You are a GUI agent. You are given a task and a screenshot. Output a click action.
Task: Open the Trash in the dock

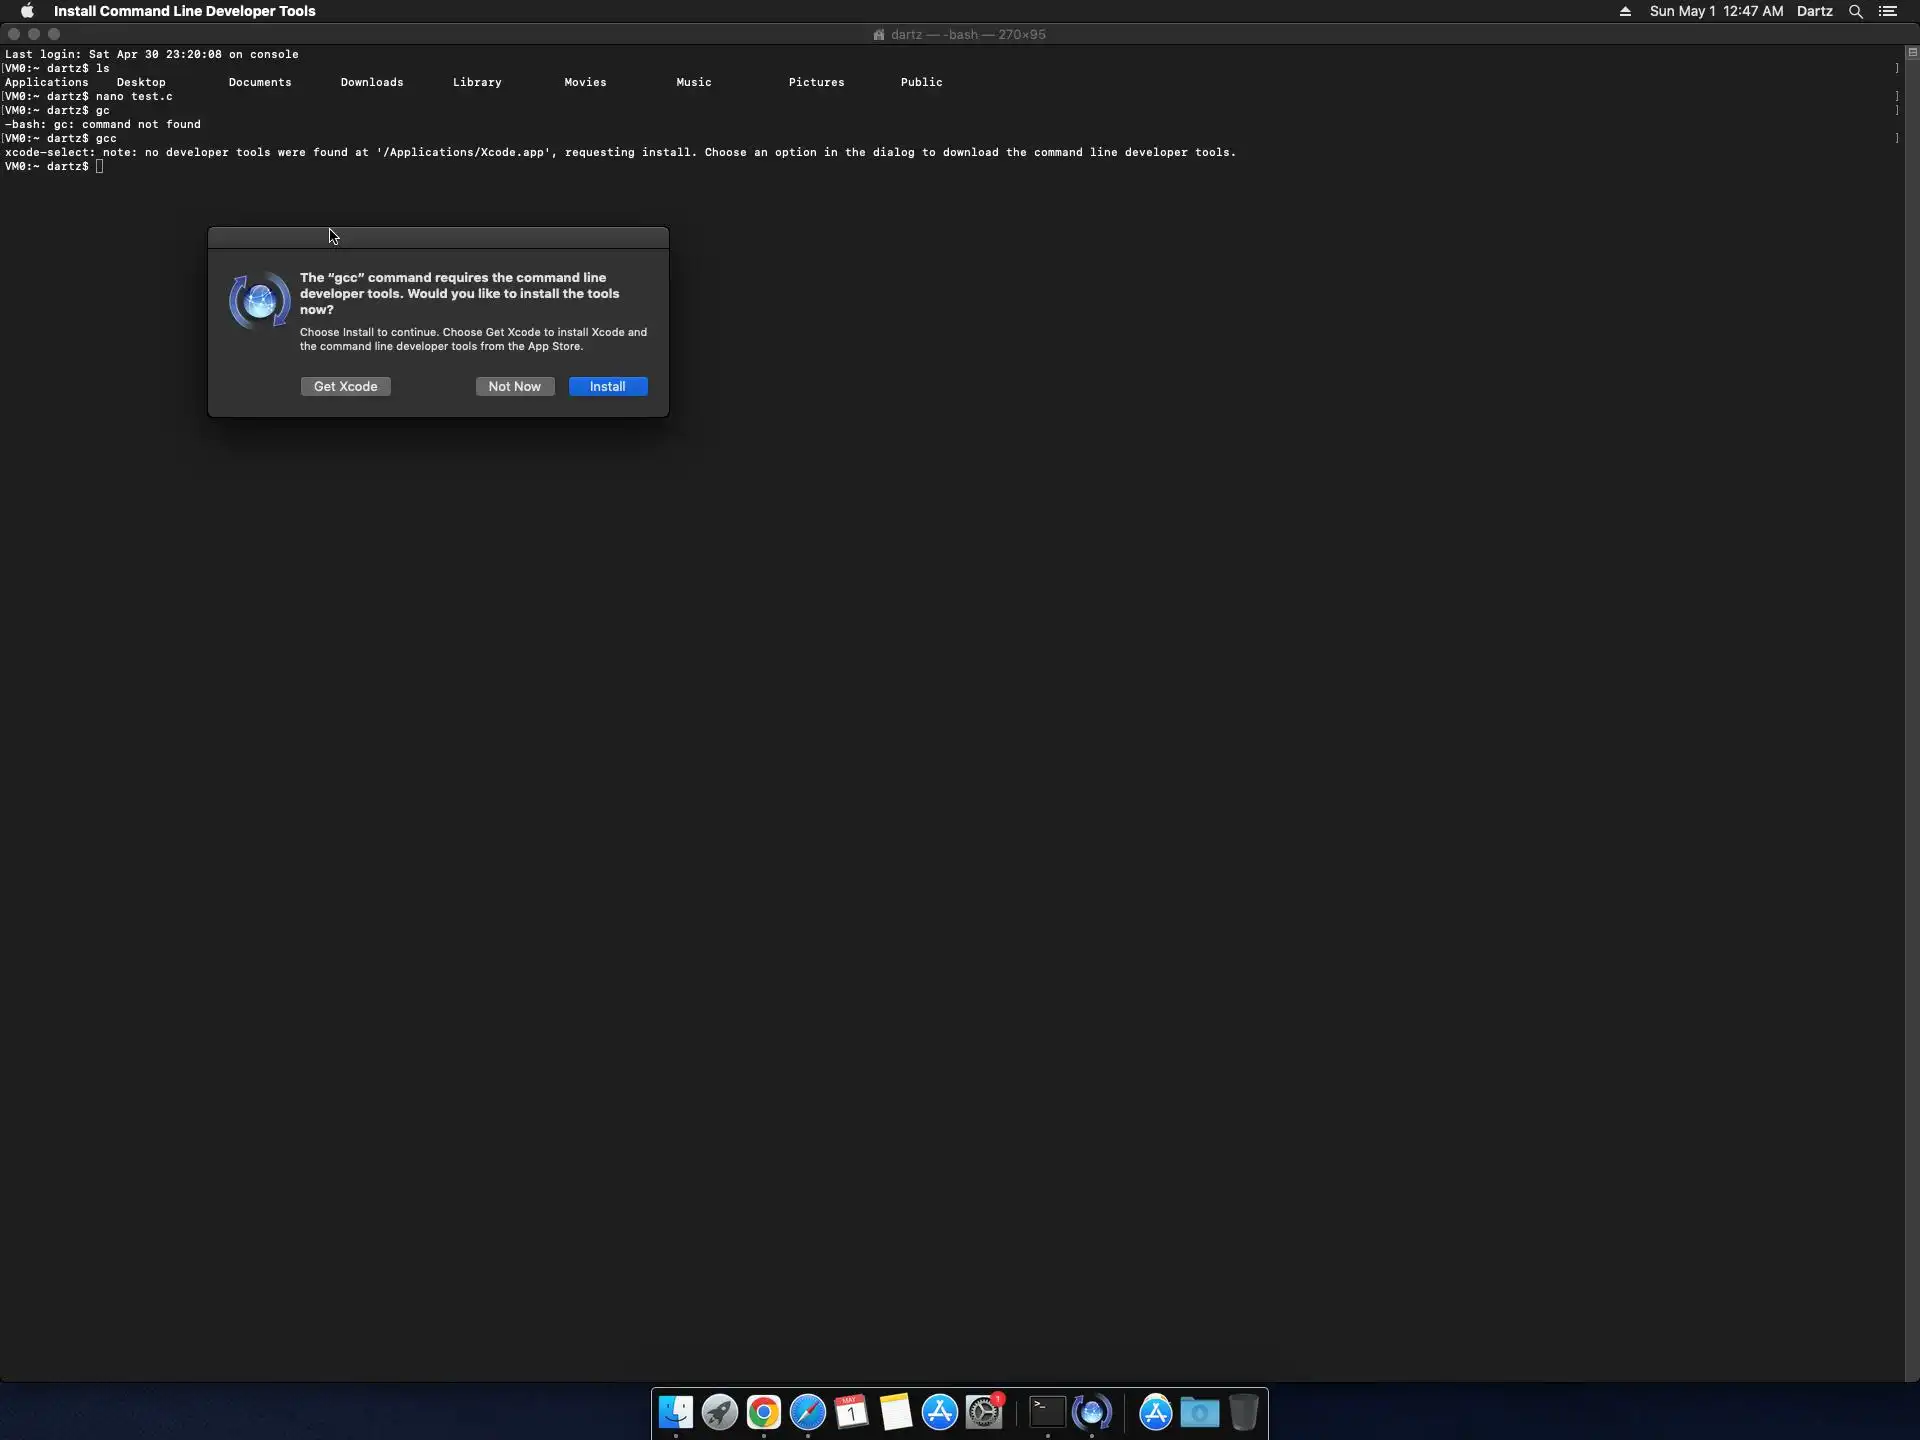pyautogui.click(x=1243, y=1412)
